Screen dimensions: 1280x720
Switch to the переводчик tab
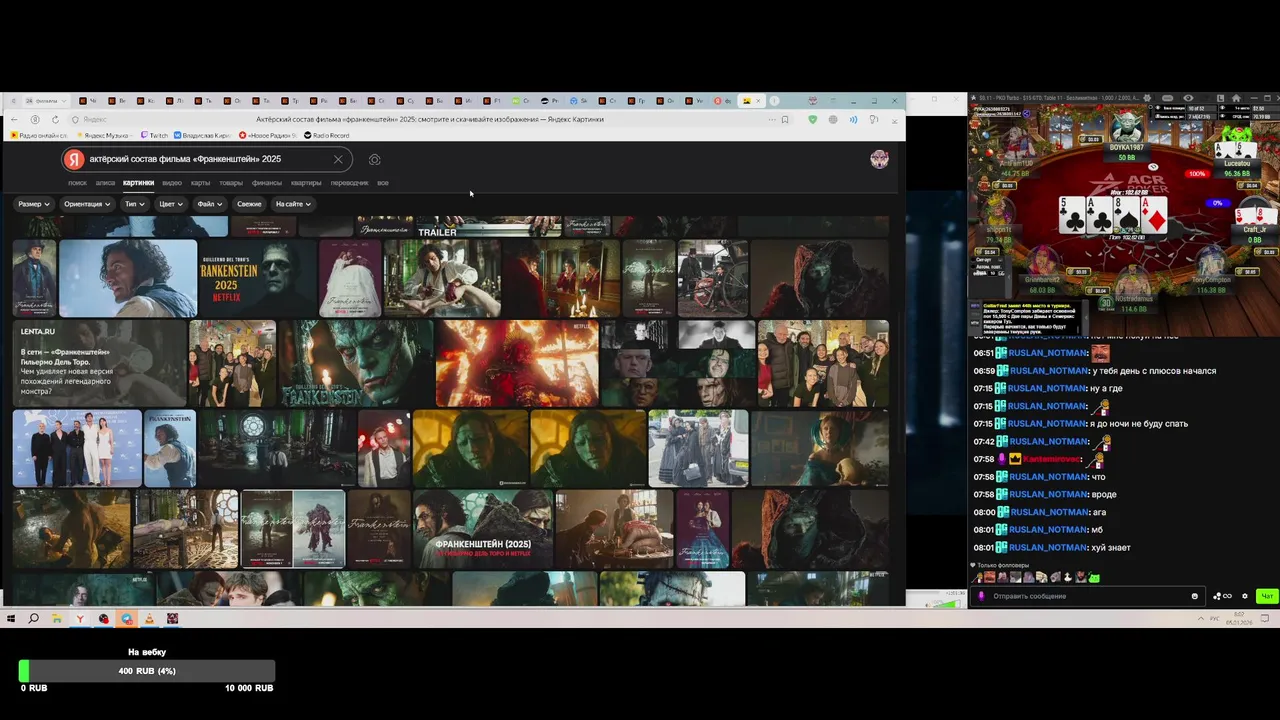pos(350,183)
